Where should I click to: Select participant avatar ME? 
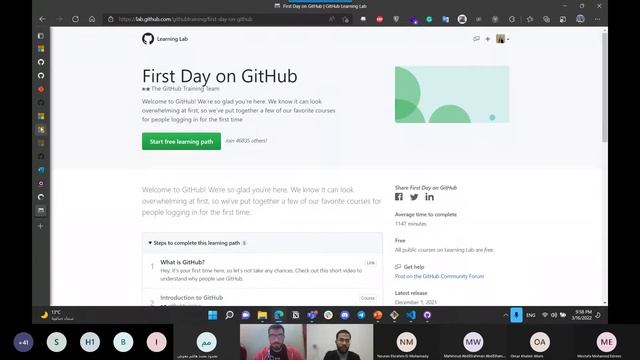[607, 342]
